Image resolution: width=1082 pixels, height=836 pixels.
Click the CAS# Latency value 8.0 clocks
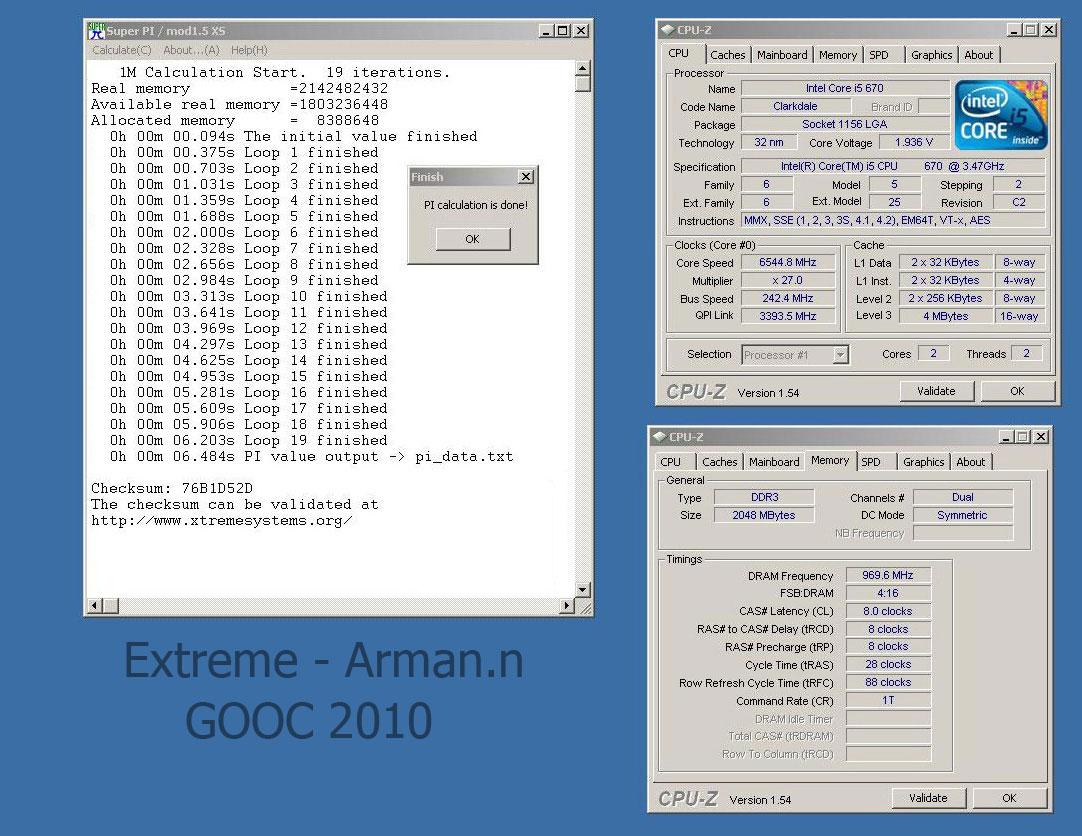click(888, 610)
